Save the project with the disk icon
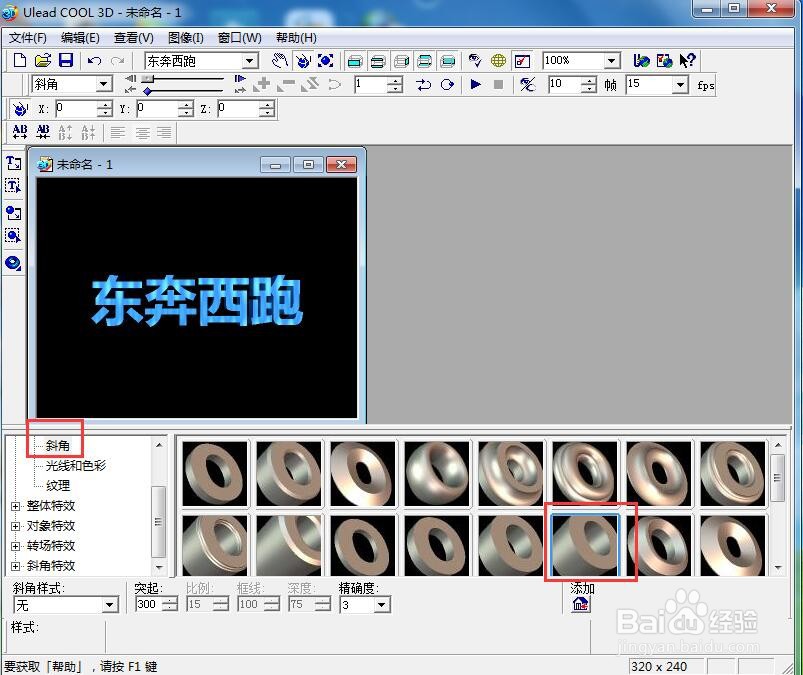 pos(66,60)
